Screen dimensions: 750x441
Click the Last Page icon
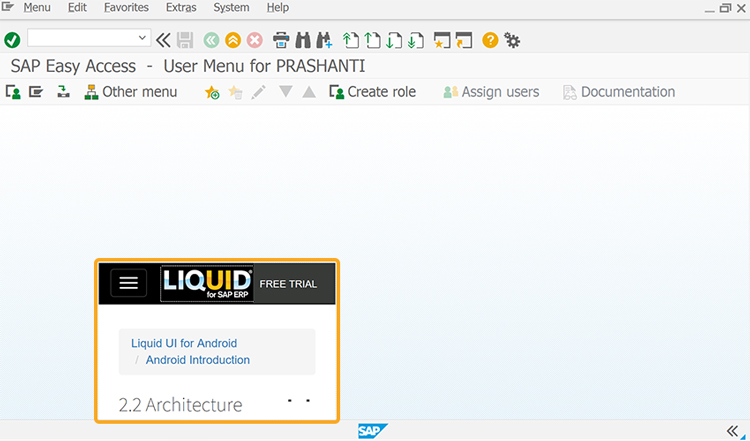[416, 40]
